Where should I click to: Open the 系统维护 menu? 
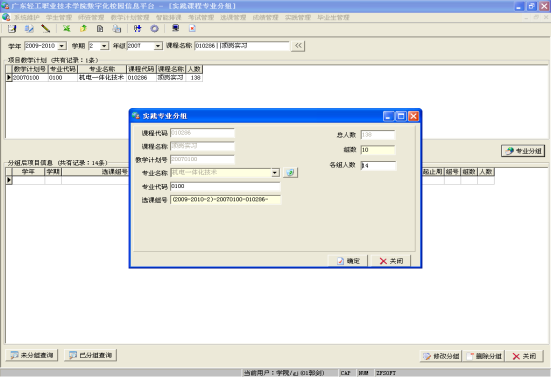26,17
